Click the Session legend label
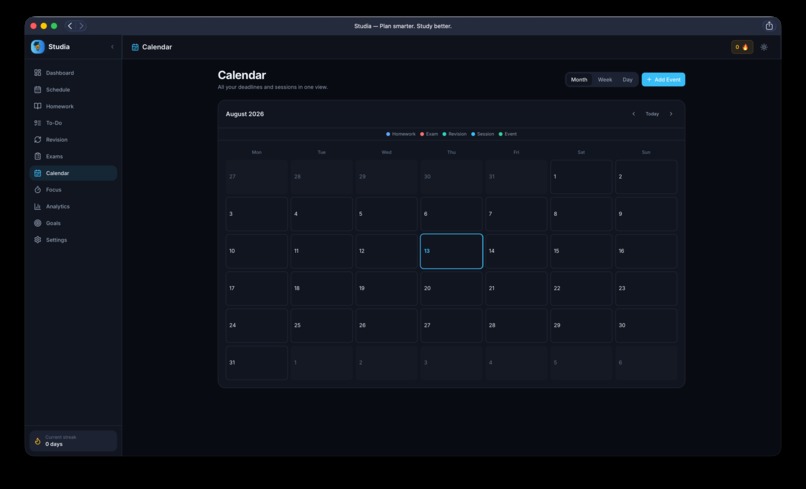The width and height of the screenshot is (806, 489). [x=485, y=134]
